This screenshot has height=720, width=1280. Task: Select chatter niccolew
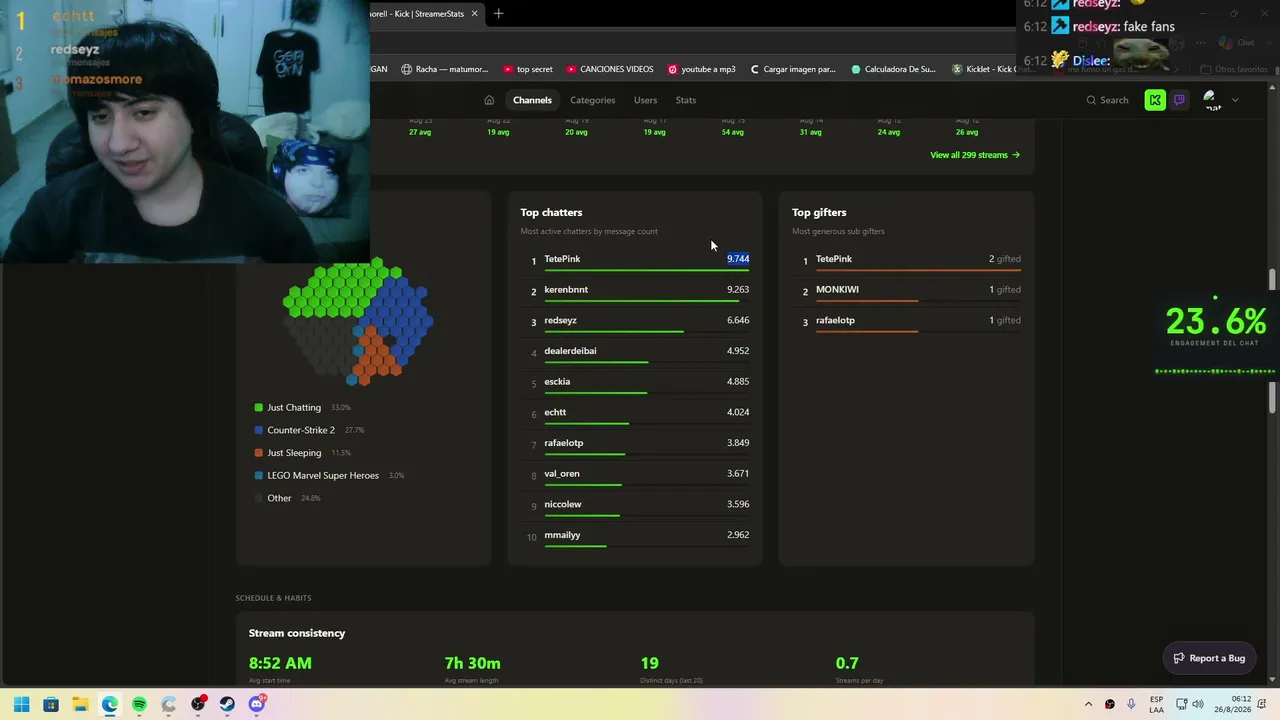click(x=562, y=504)
